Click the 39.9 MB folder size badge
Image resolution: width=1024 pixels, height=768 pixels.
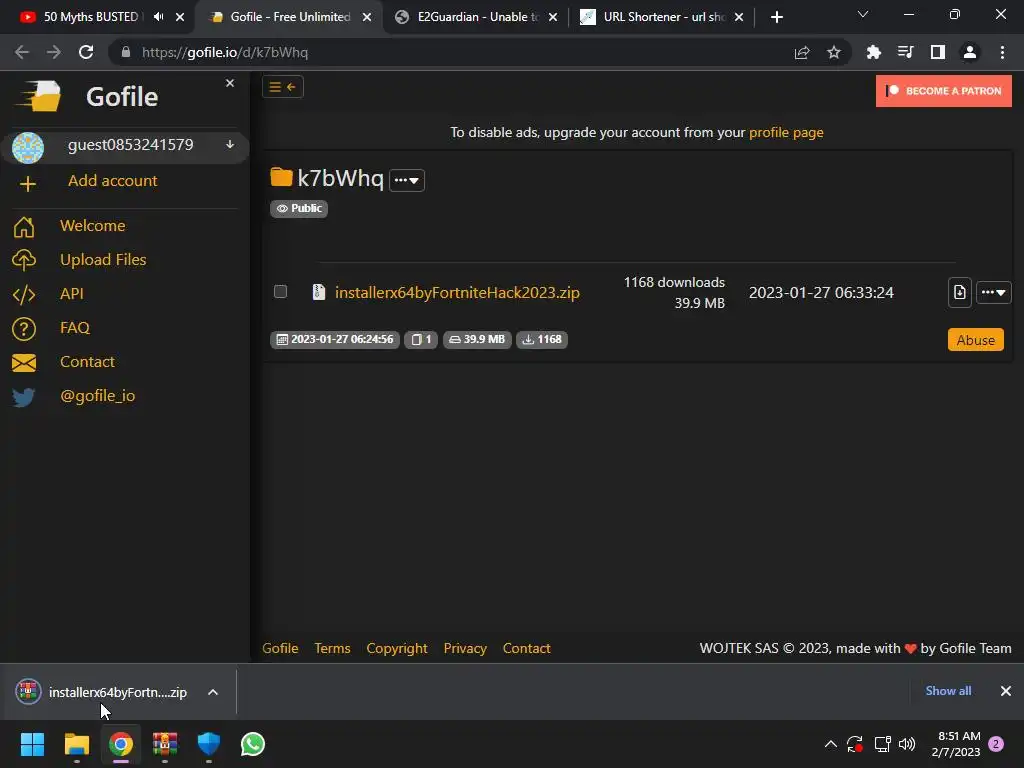pos(477,340)
